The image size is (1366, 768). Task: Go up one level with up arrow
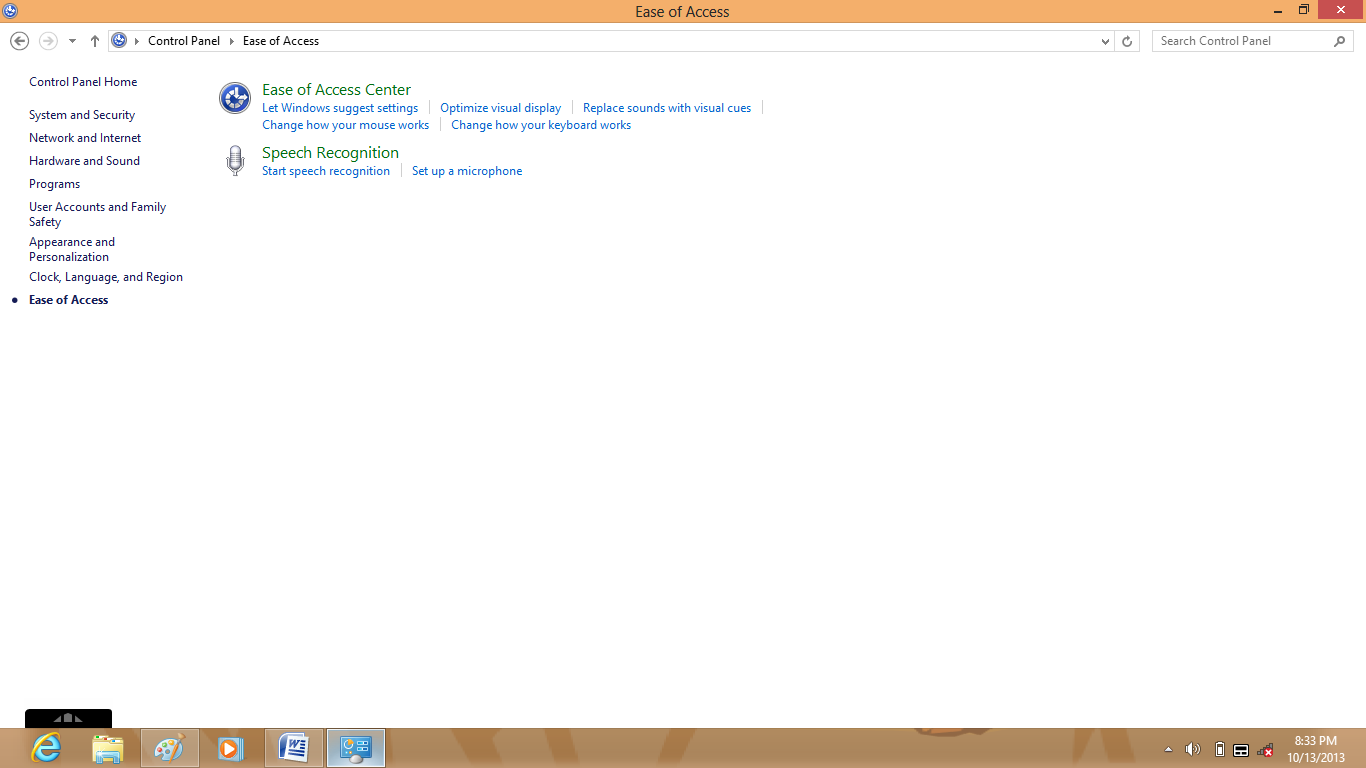tap(95, 41)
